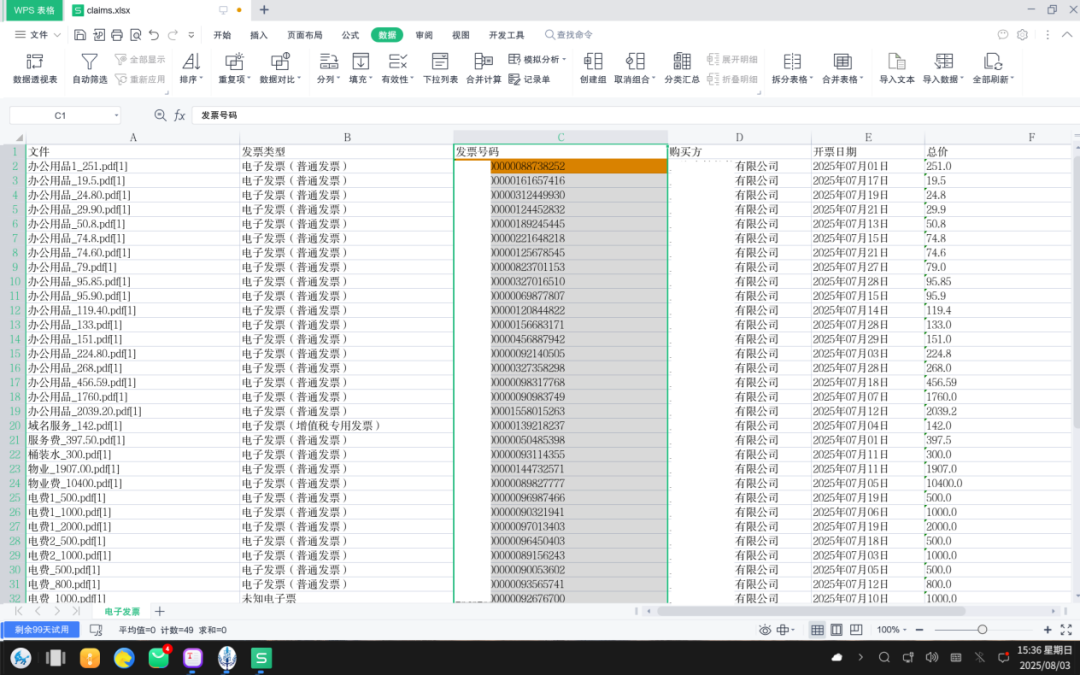
Task: Click Consolidate calculation (合并计算)
Action: coord(484,68)
